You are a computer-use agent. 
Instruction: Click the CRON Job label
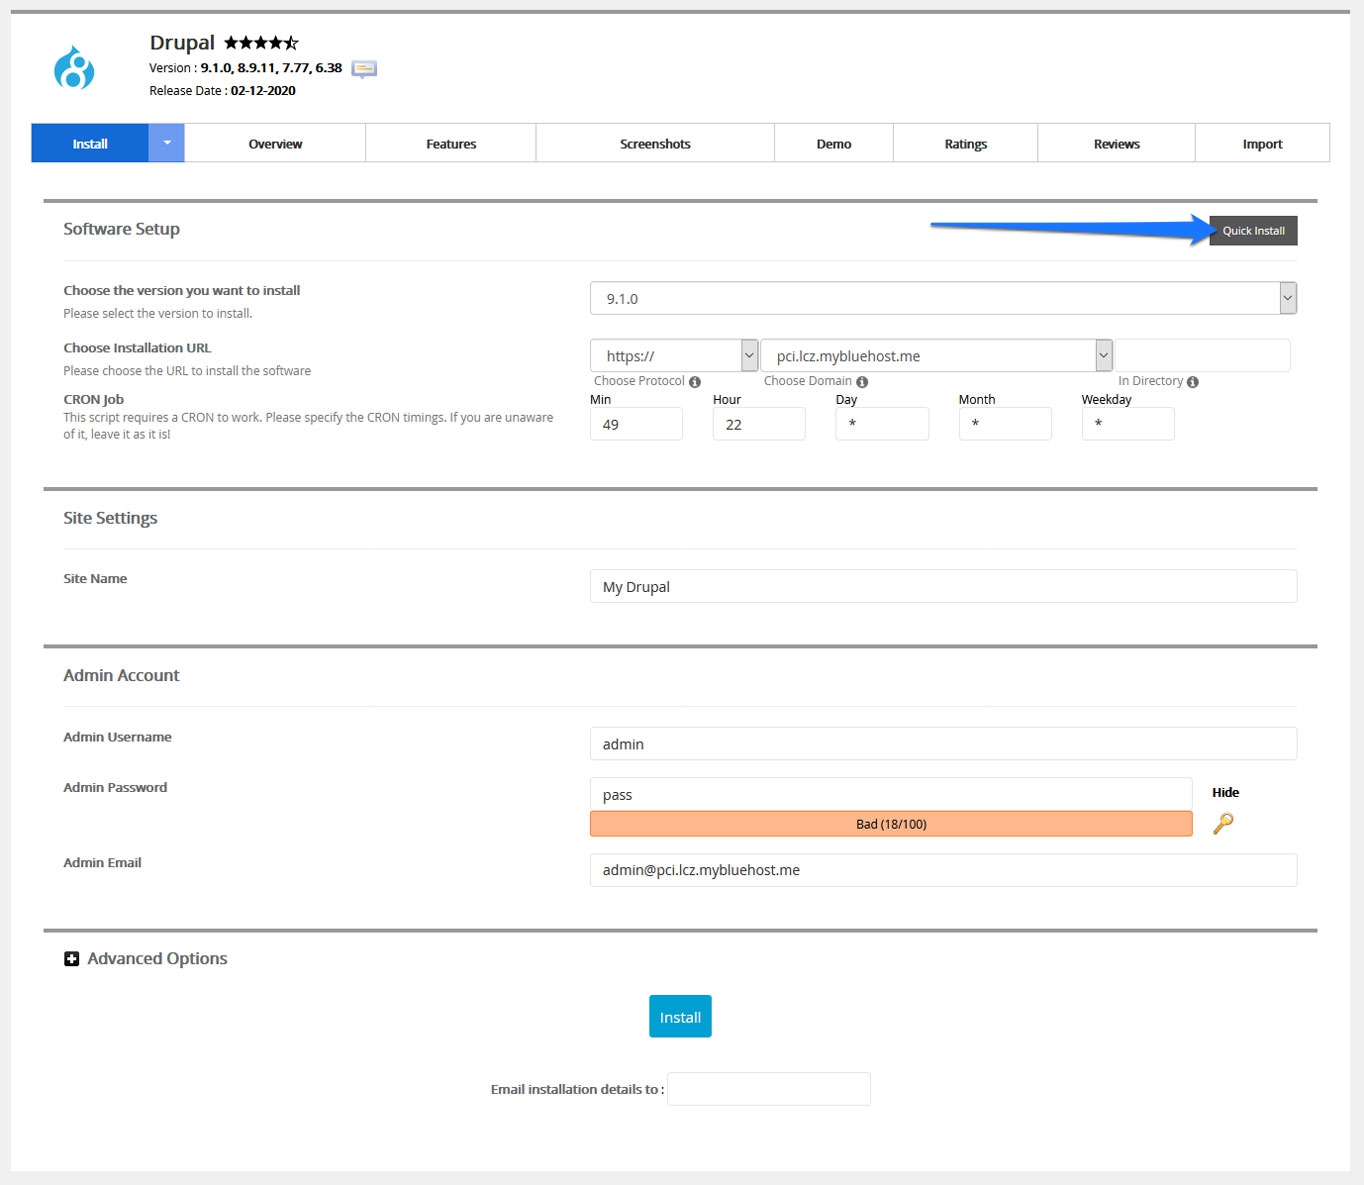pyautogui.click(x=93, y=399)
